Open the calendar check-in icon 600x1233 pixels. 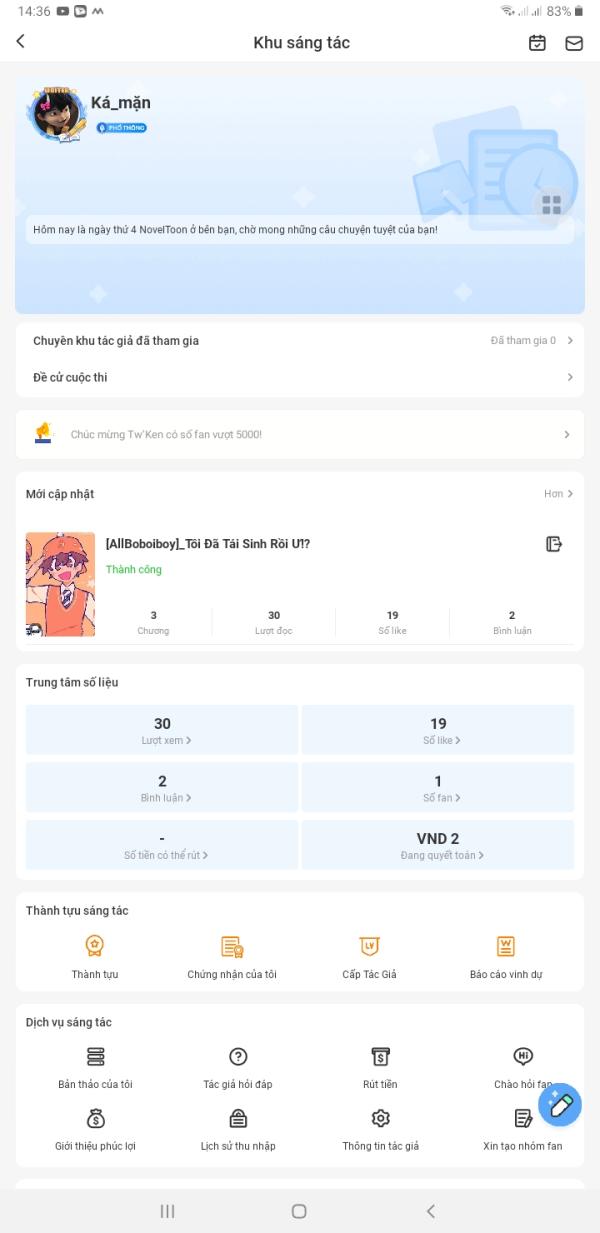coord(537,43)
